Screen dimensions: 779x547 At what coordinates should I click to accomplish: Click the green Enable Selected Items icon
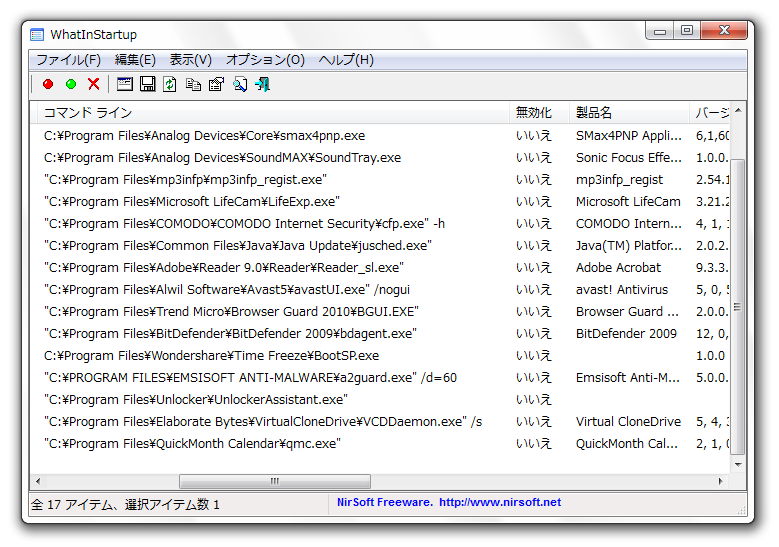(x=71, y=84)
